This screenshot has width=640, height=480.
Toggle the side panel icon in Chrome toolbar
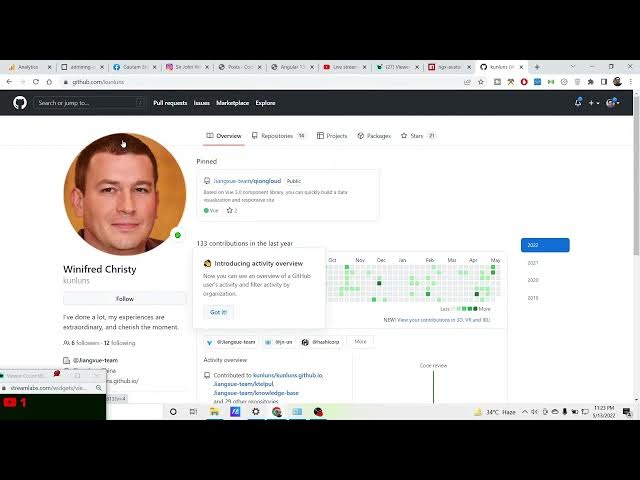pyautogui.click(x=604, y=82)
